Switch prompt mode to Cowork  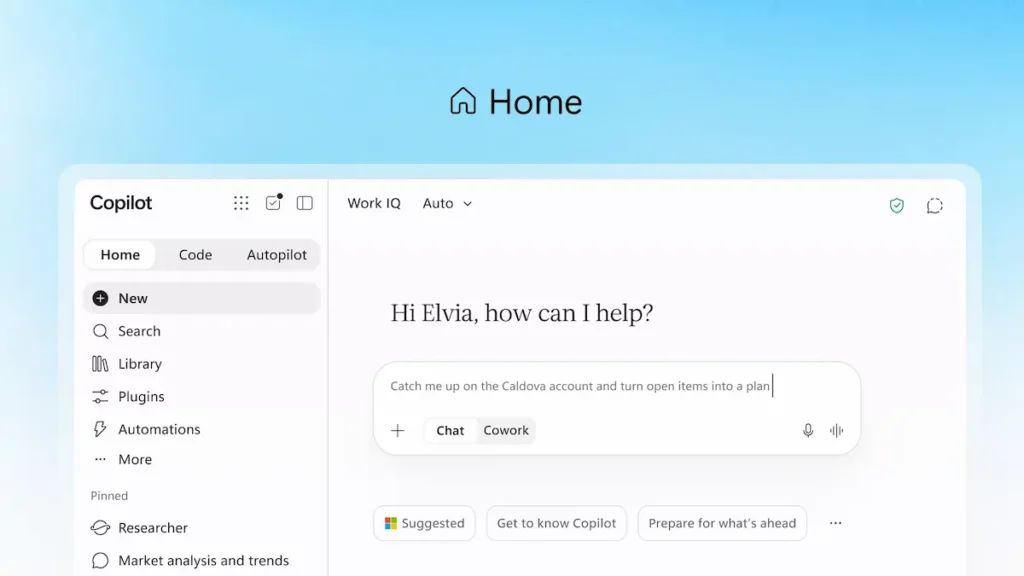pyautogui.click(x=506, y=430)
